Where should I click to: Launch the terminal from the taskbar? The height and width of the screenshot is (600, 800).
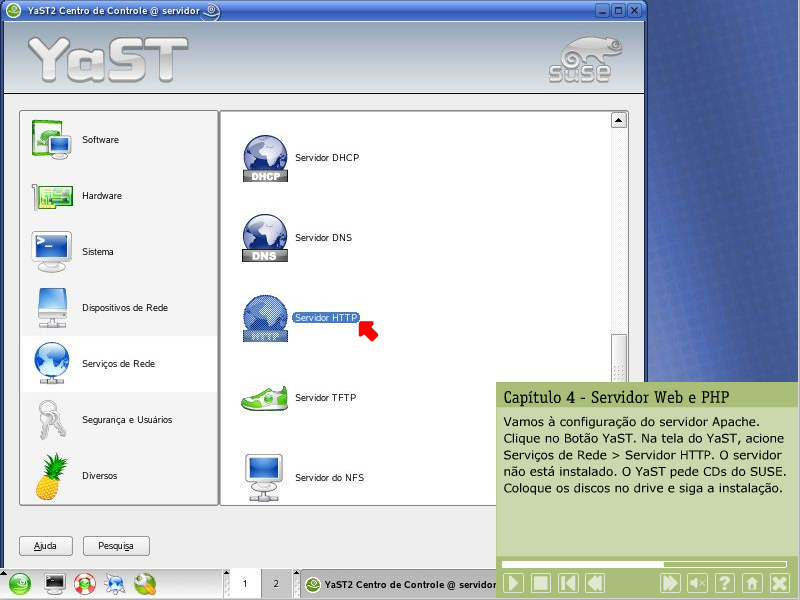click(x=55, y=584)
